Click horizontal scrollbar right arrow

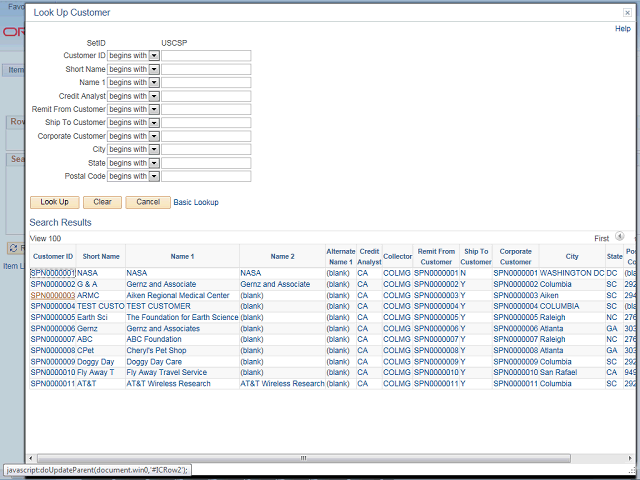(x=630, y=458)
